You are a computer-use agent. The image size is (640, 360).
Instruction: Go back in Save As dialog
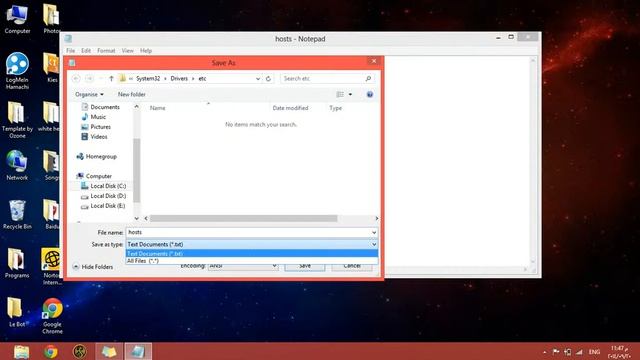(76, 78)
